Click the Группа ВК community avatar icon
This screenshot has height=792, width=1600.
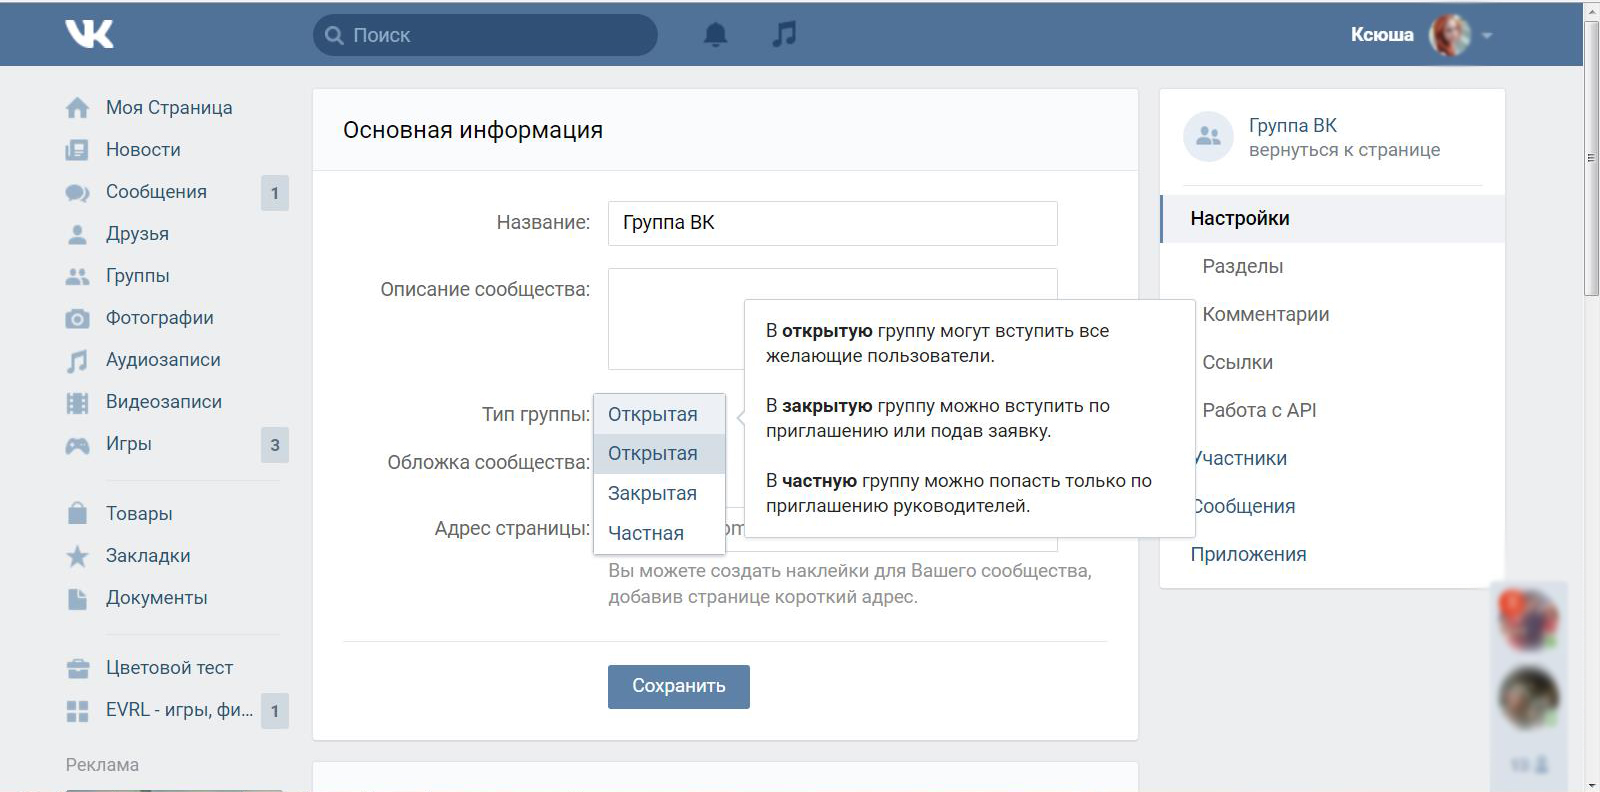[1208, 136]
